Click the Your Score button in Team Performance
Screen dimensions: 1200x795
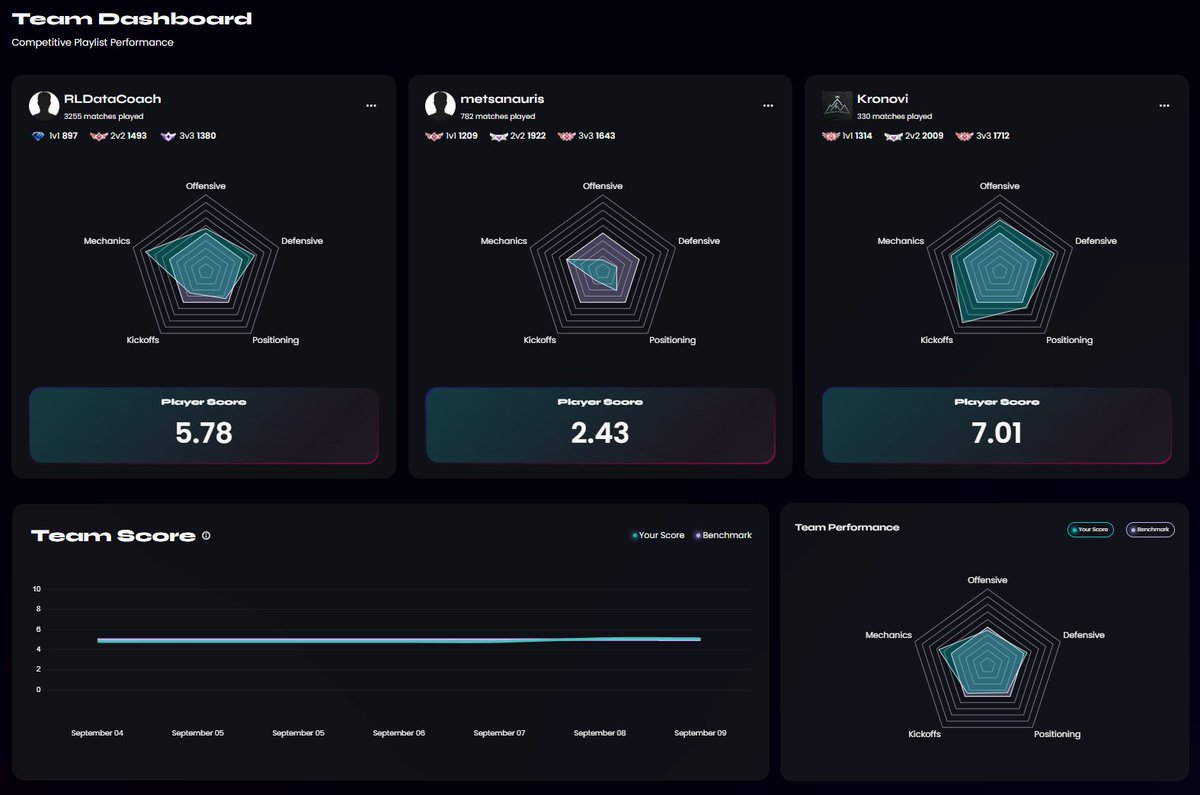click(x=1090, y=529)
